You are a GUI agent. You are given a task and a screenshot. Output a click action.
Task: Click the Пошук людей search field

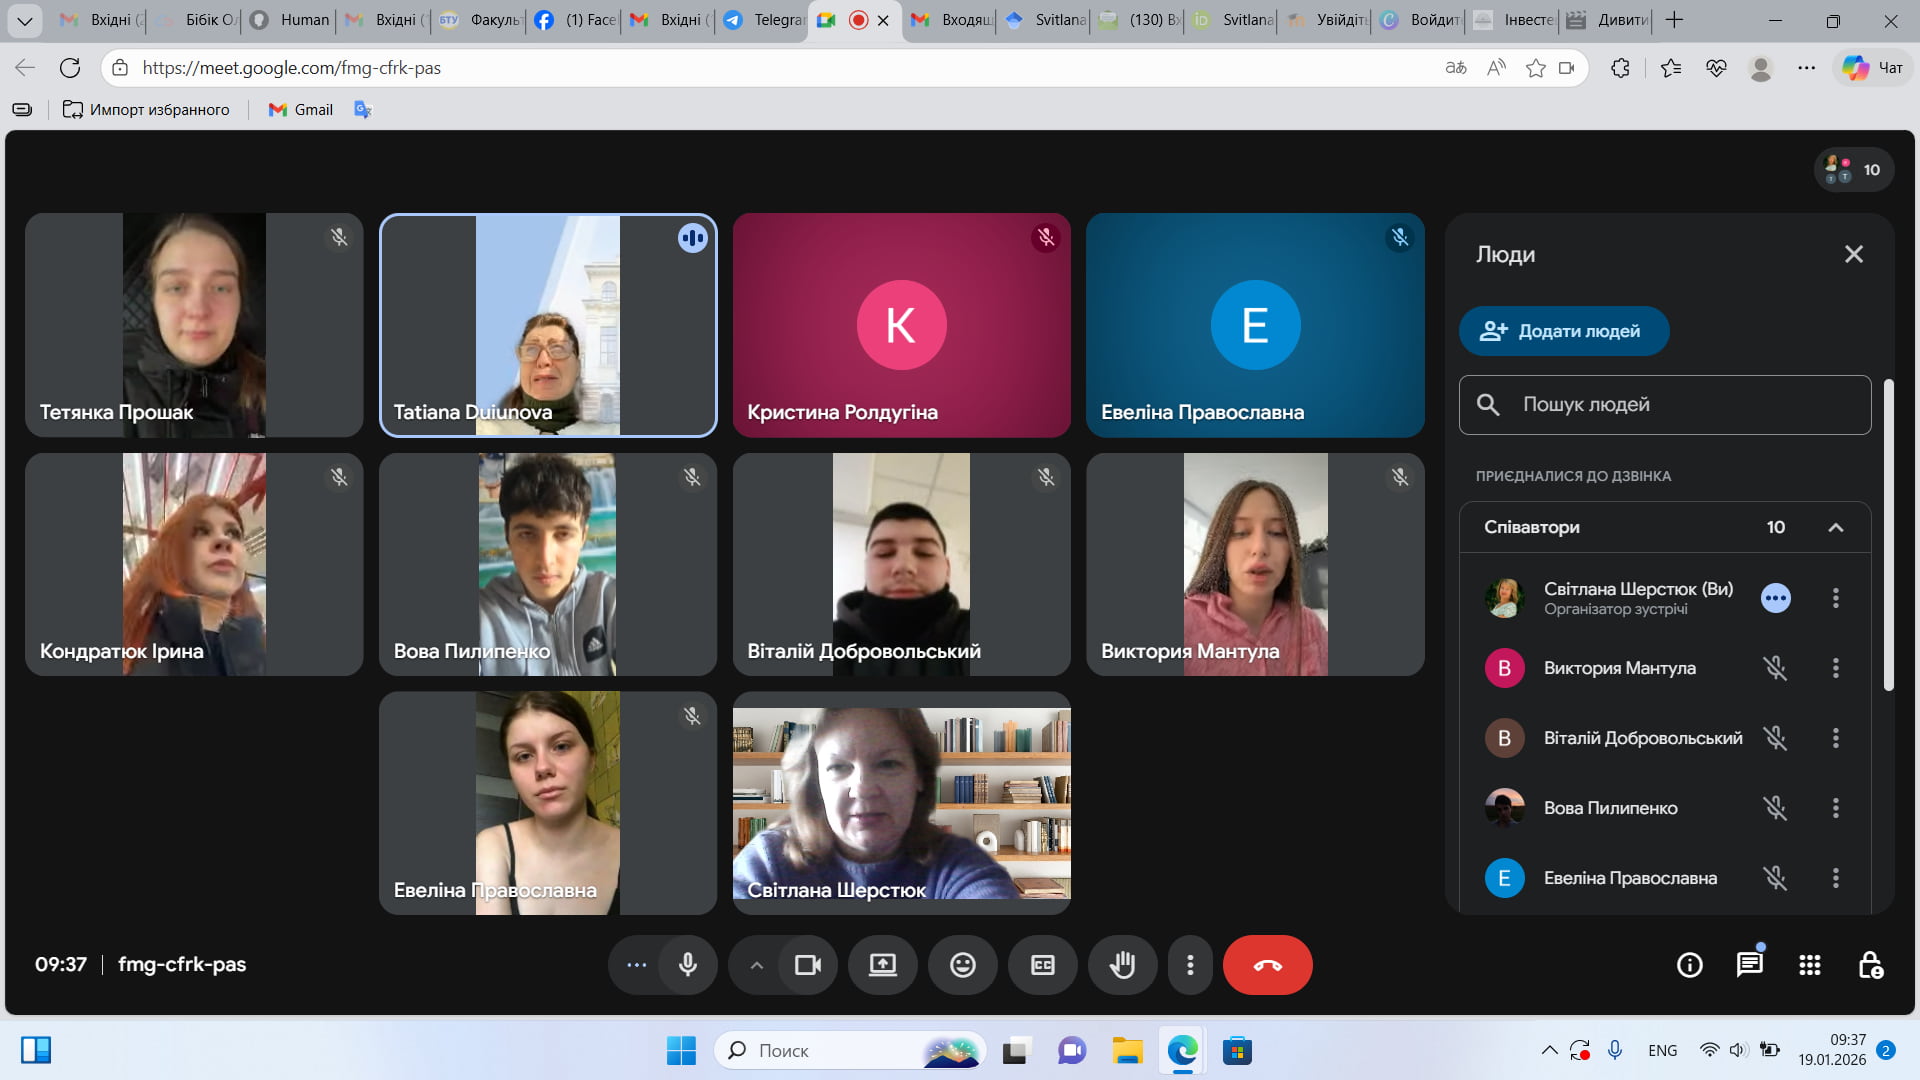pos(1665,405)
